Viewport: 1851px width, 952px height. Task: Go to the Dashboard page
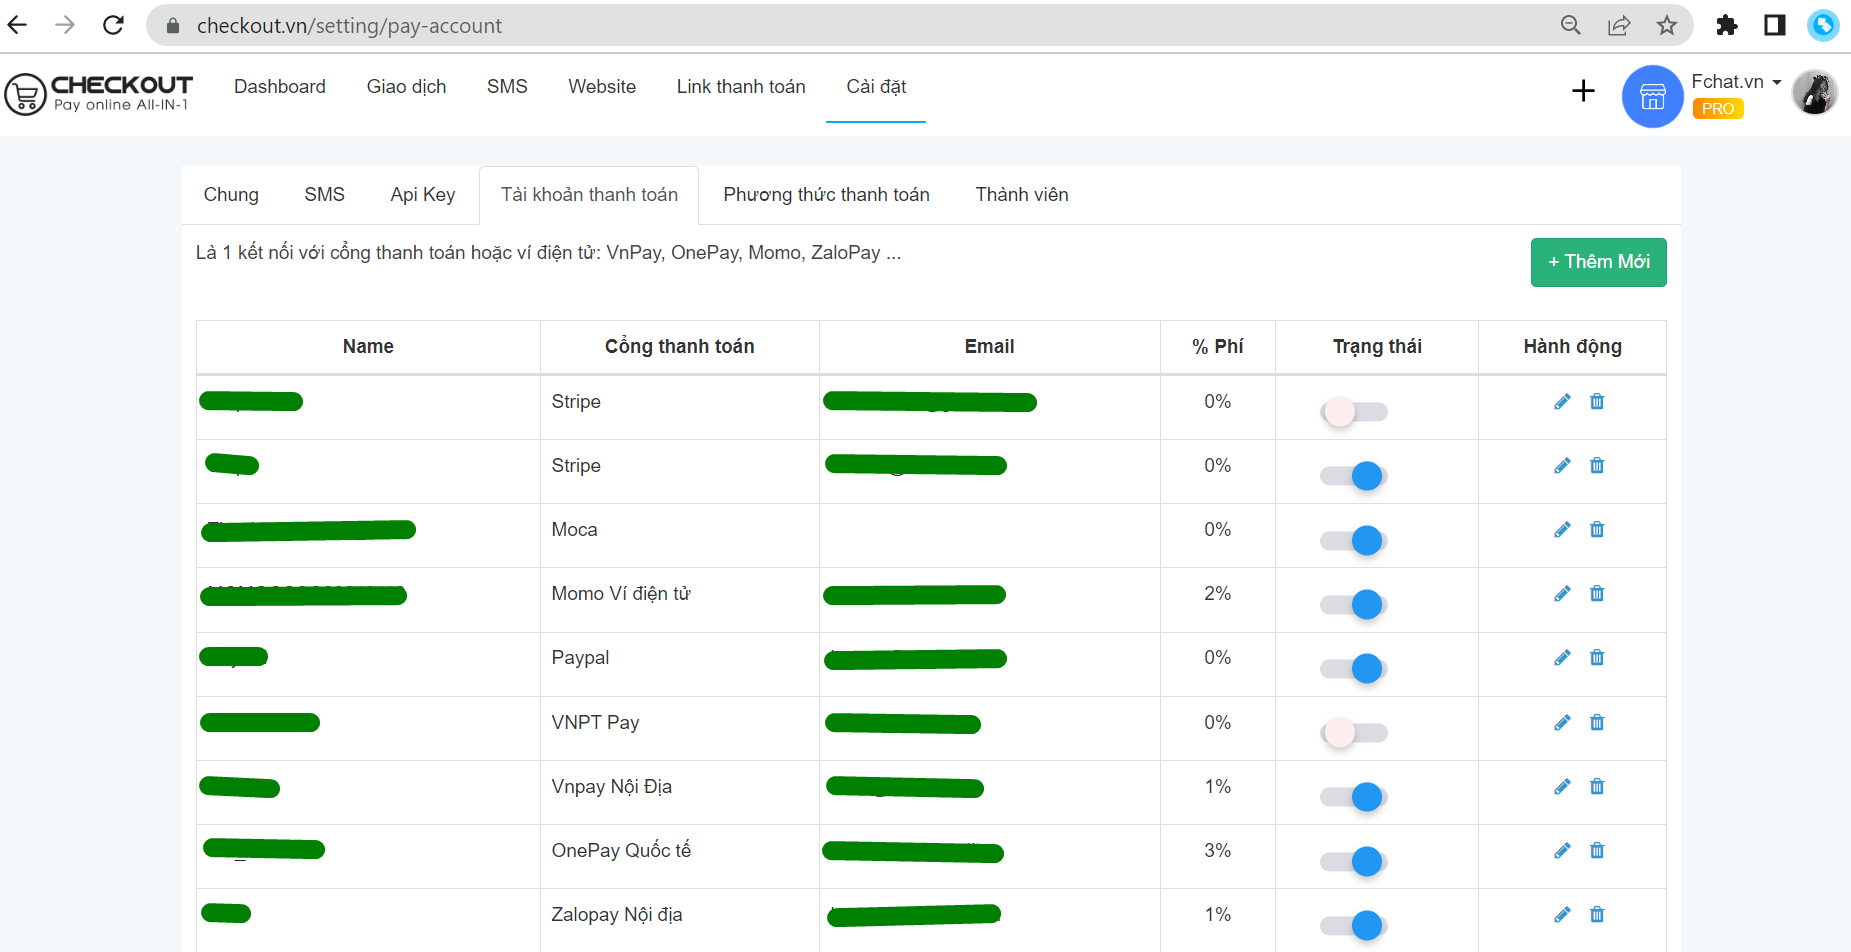coord(279,87)
